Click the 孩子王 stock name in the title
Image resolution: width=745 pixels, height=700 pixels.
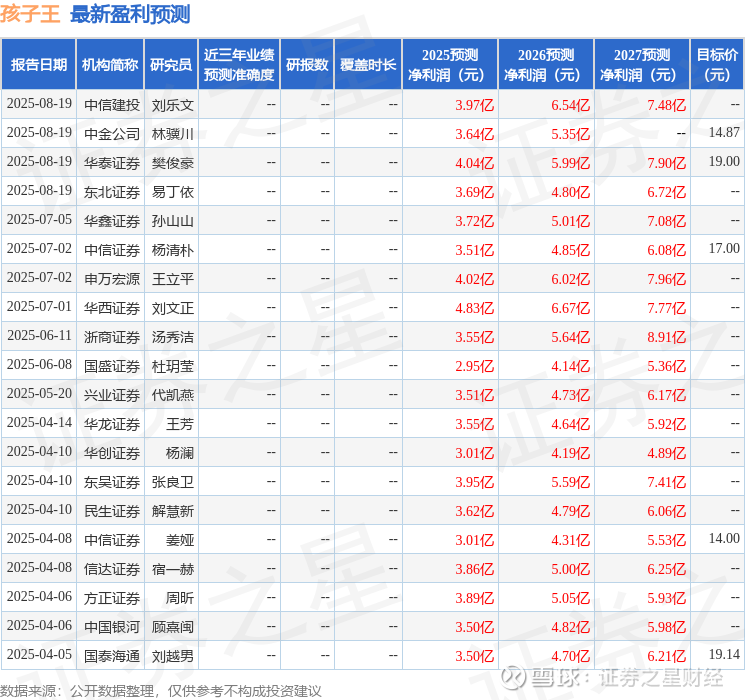click(x=30, y=14)
